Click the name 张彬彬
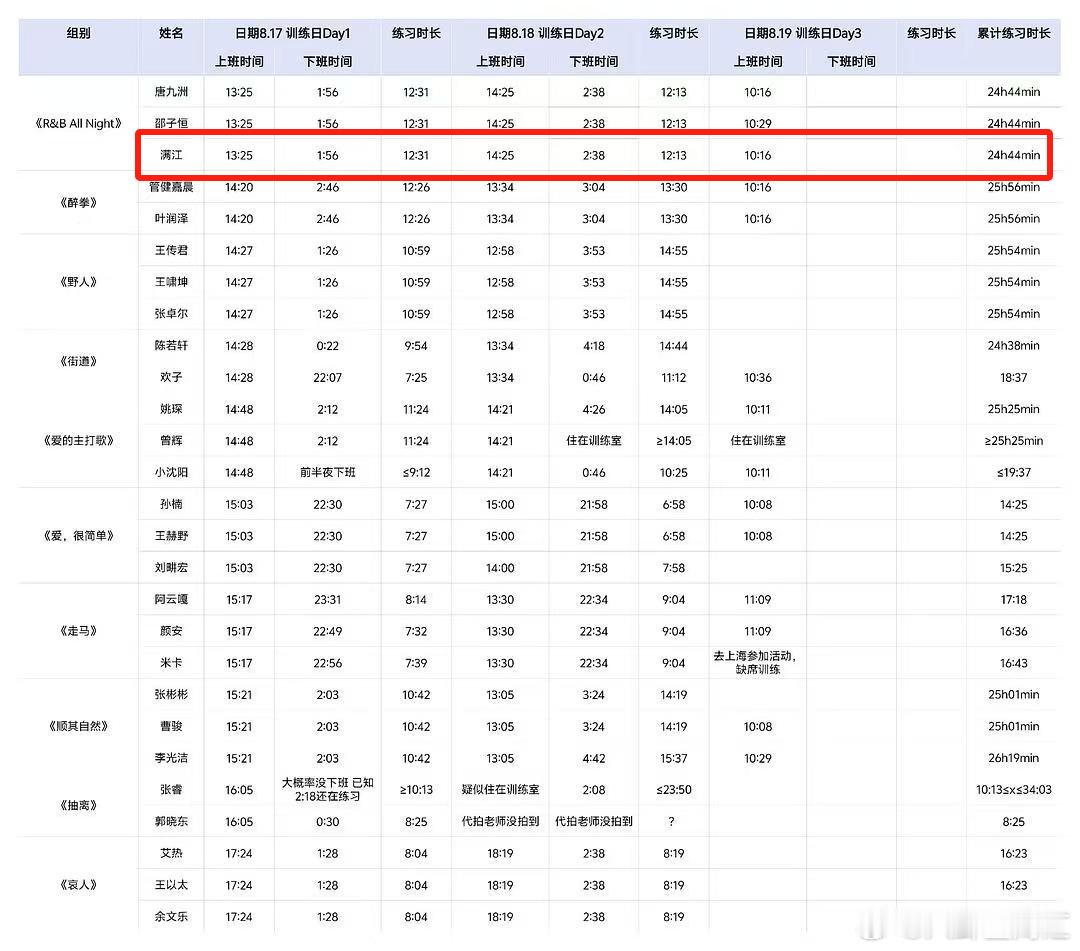This screenshot has width=1080, height=951. point(171,694)
